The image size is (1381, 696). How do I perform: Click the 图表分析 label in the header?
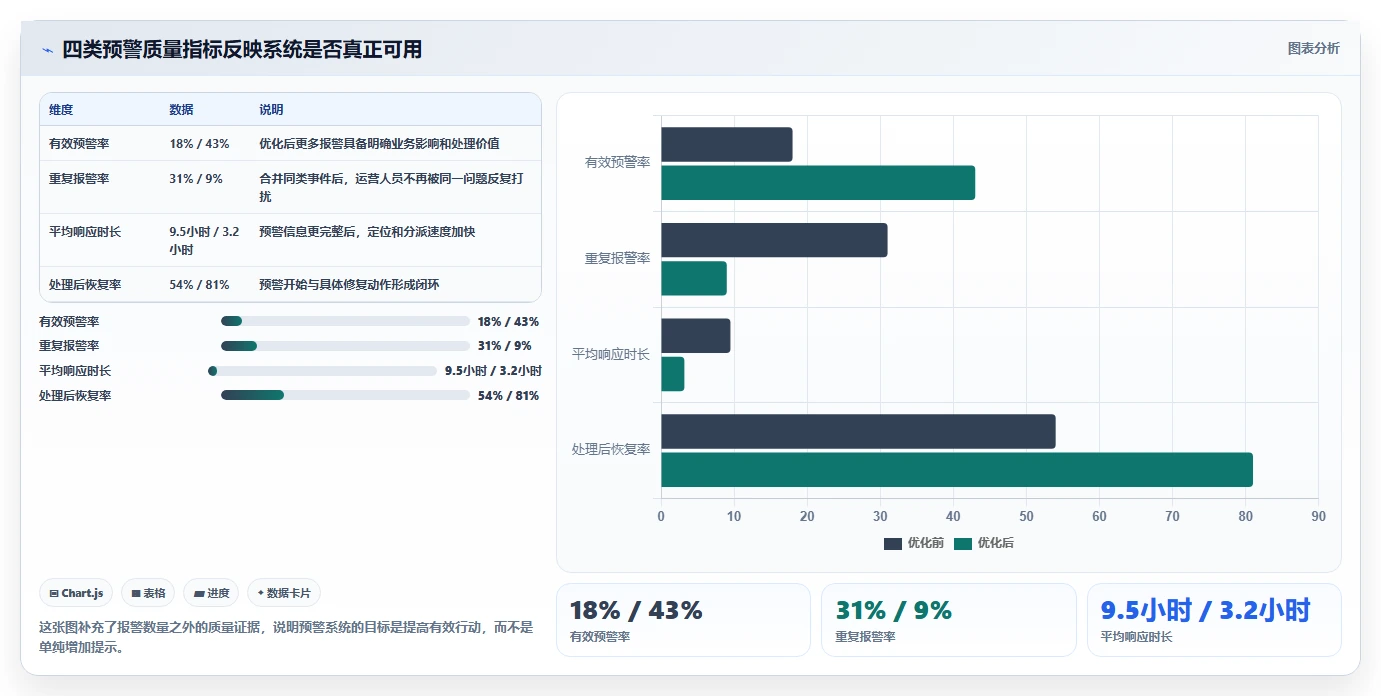click(1313, 49)
